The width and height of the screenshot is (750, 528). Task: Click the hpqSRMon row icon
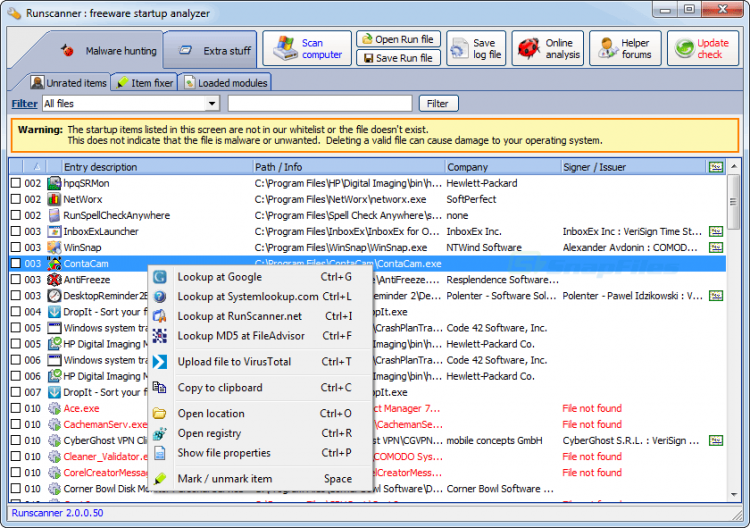(x=54, y=183)
